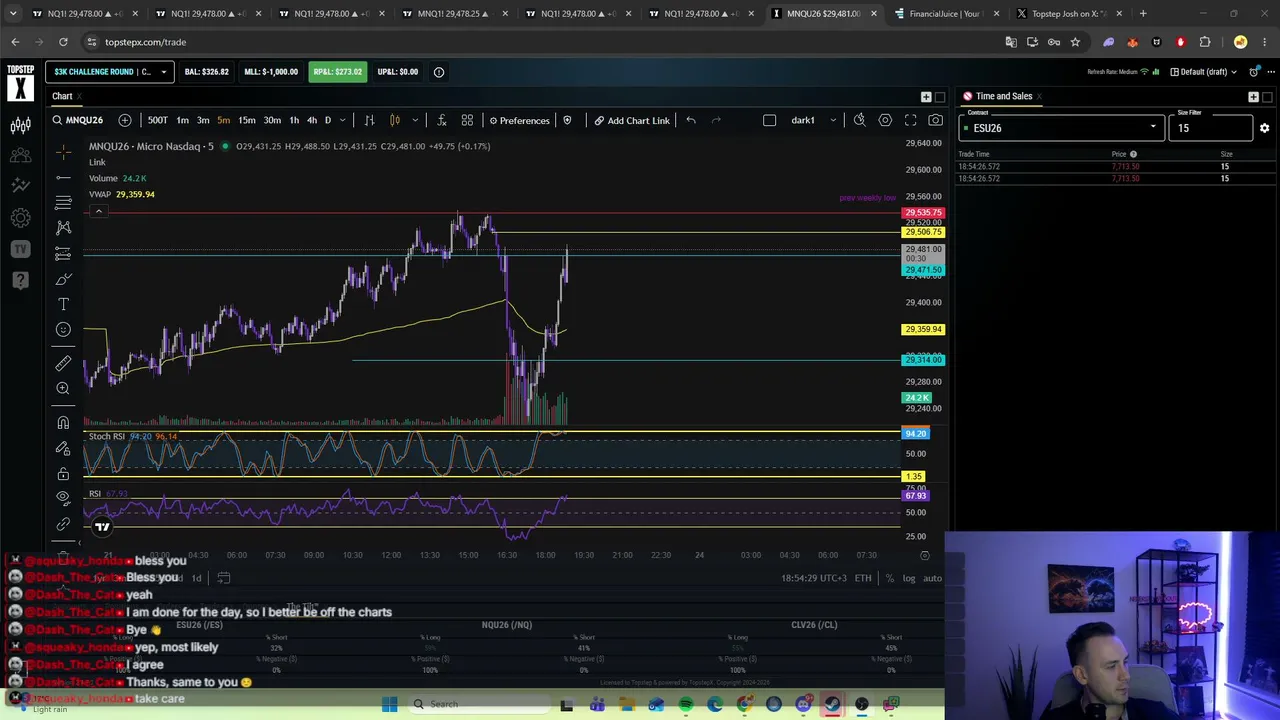The image size is (1280, 720).
Task: Toggle magnet mode for drawings
Action: pos(63,423)
